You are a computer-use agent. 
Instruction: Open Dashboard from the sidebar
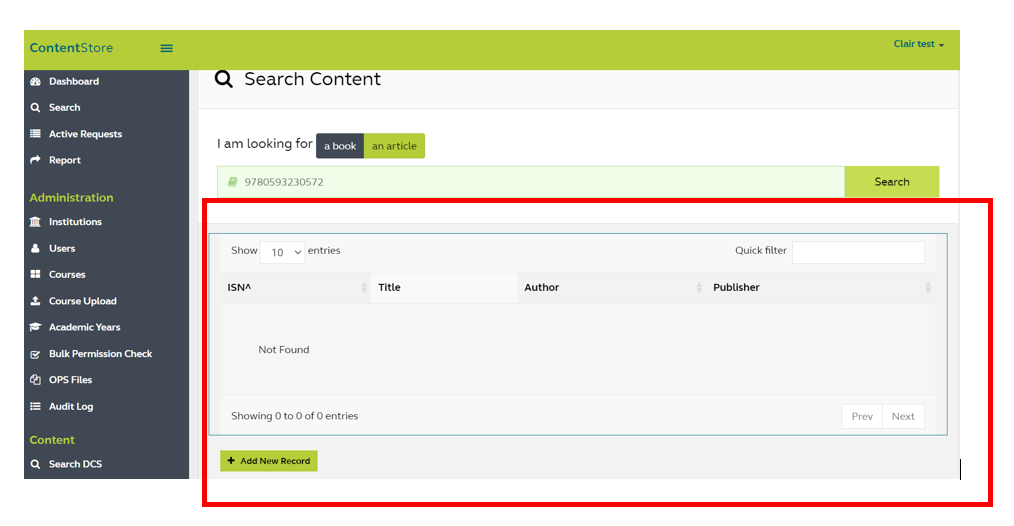point(73,81)
